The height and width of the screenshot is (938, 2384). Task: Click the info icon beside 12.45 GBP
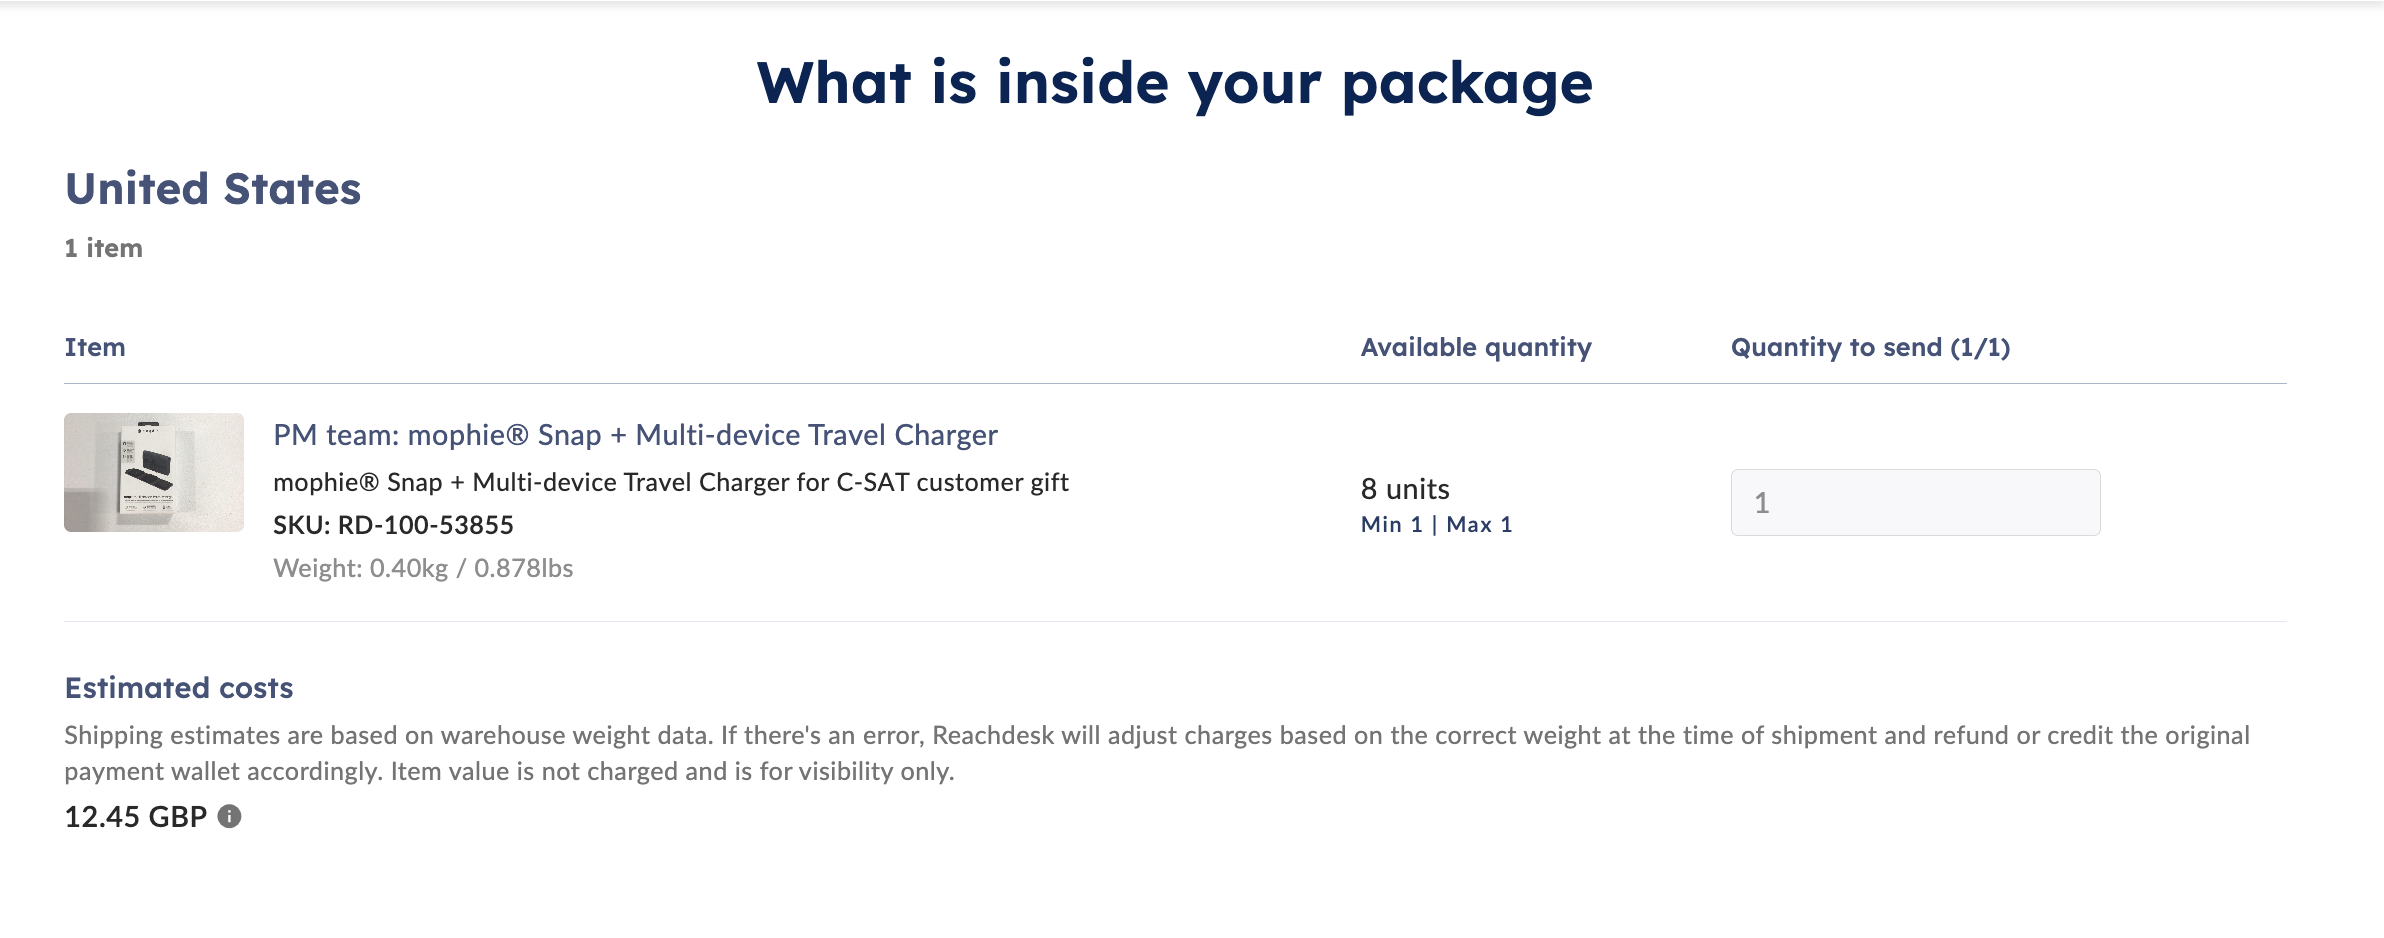pyautogui.click(x=230, y=817)
